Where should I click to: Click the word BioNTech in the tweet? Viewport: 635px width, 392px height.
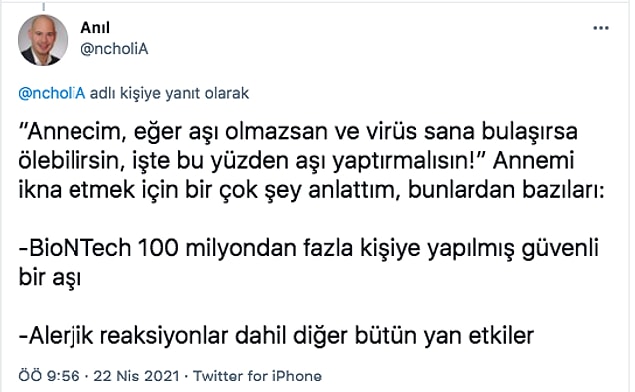(80, 248)
